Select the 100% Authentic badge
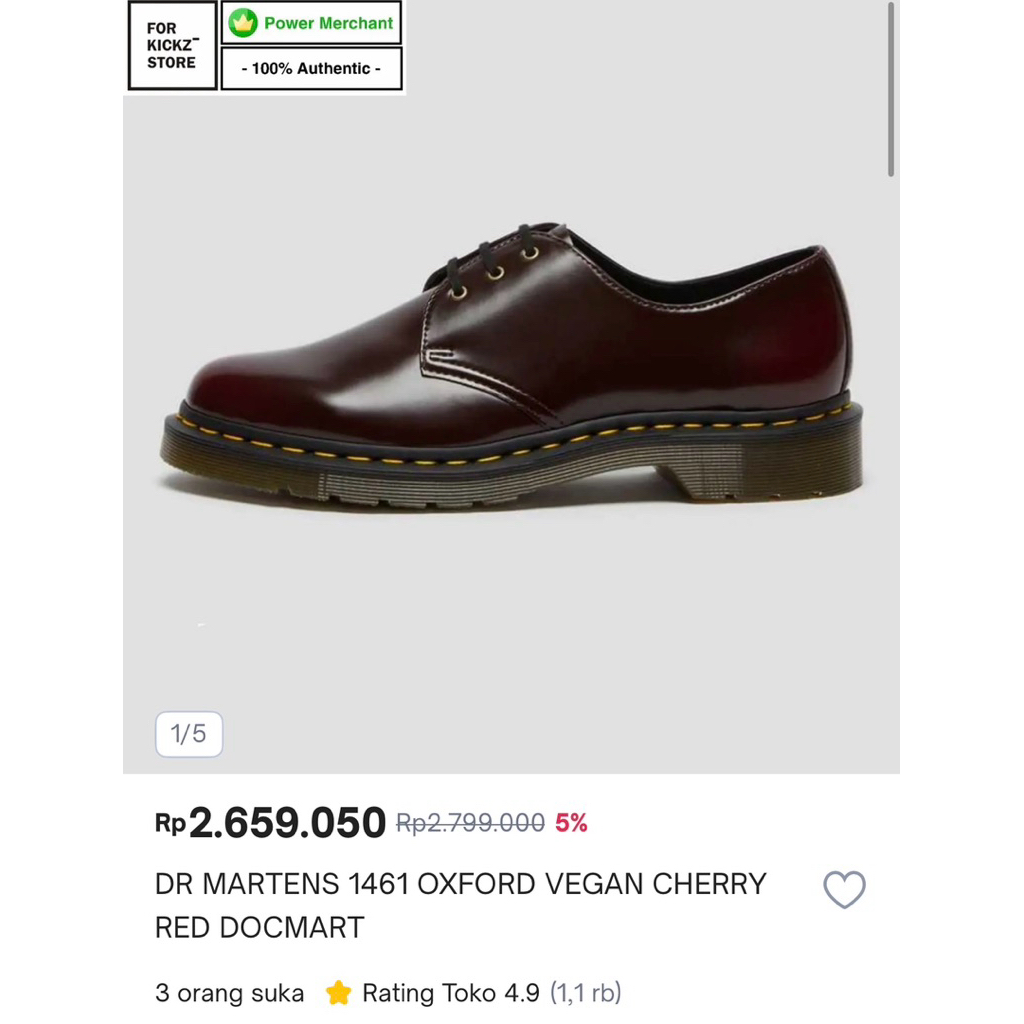The width and height of the screenshot is (1024, 1024). pyautogui.click(x=311, y=68)
